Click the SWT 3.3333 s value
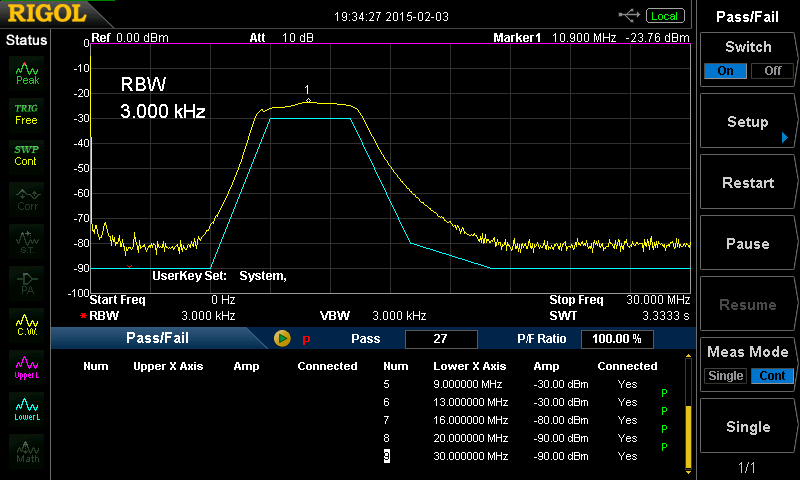Viewport: 800px width, 480px height. tap(665, 316)
